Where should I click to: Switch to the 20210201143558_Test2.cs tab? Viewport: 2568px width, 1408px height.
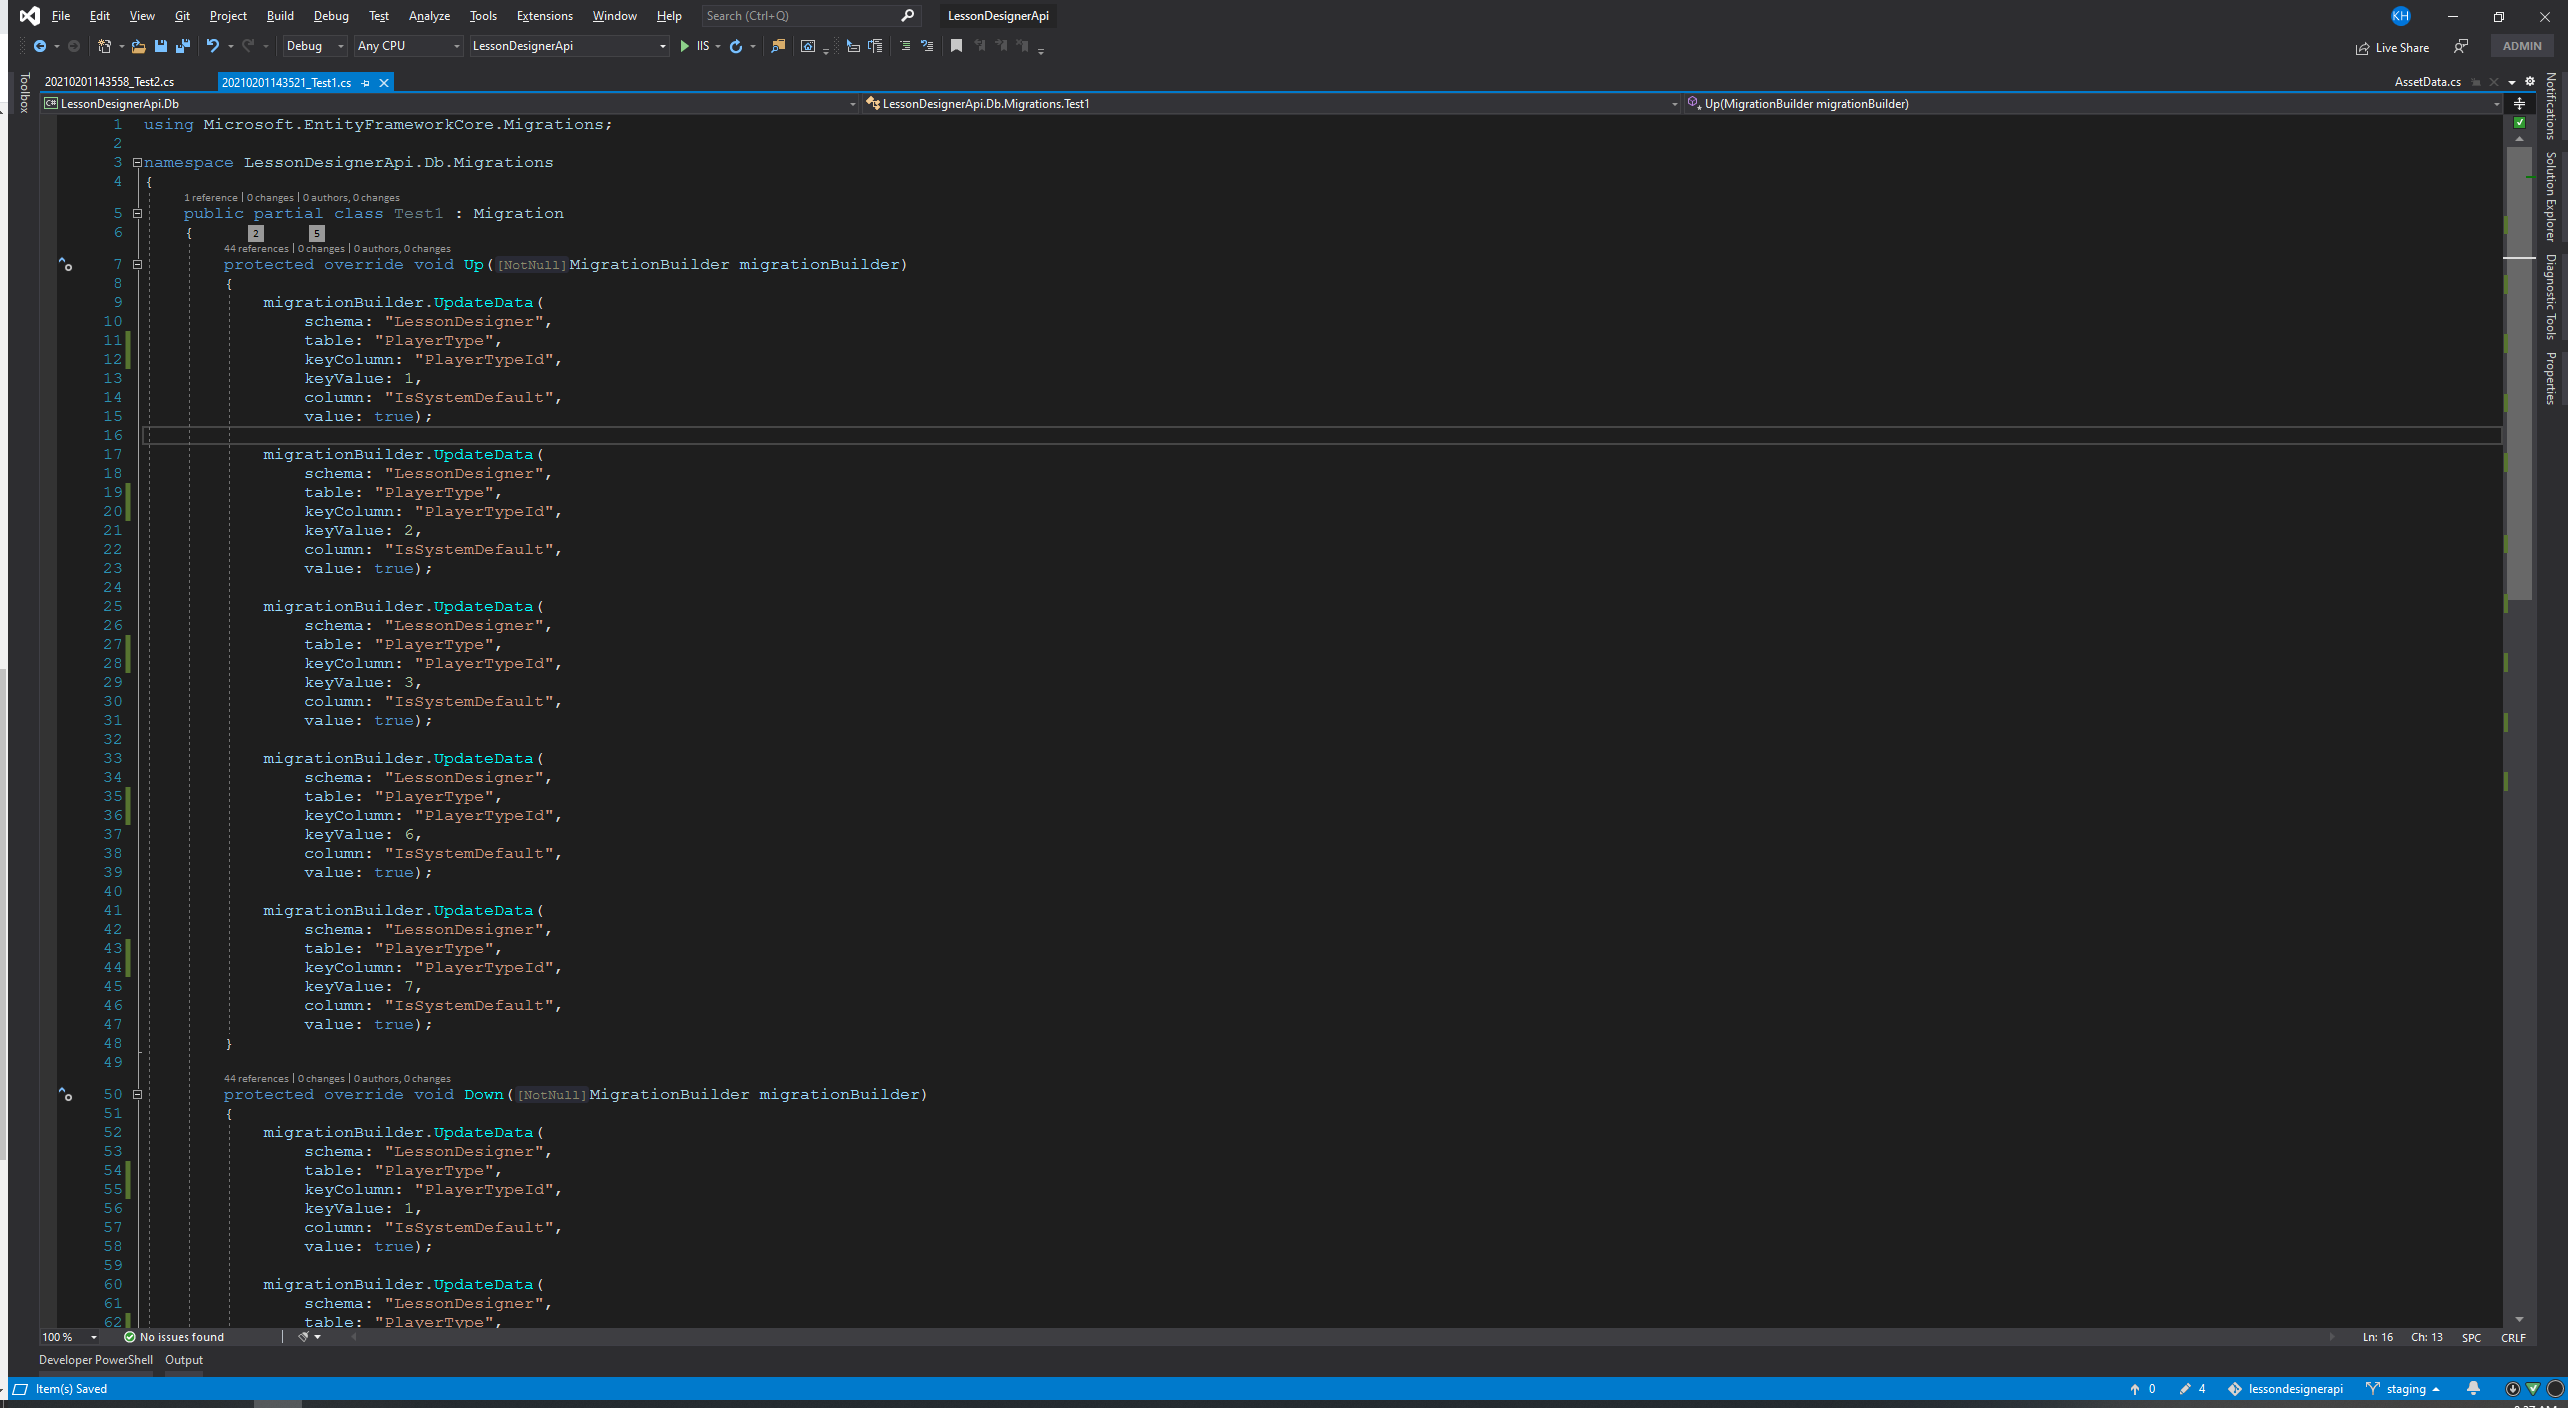[109, 82]
